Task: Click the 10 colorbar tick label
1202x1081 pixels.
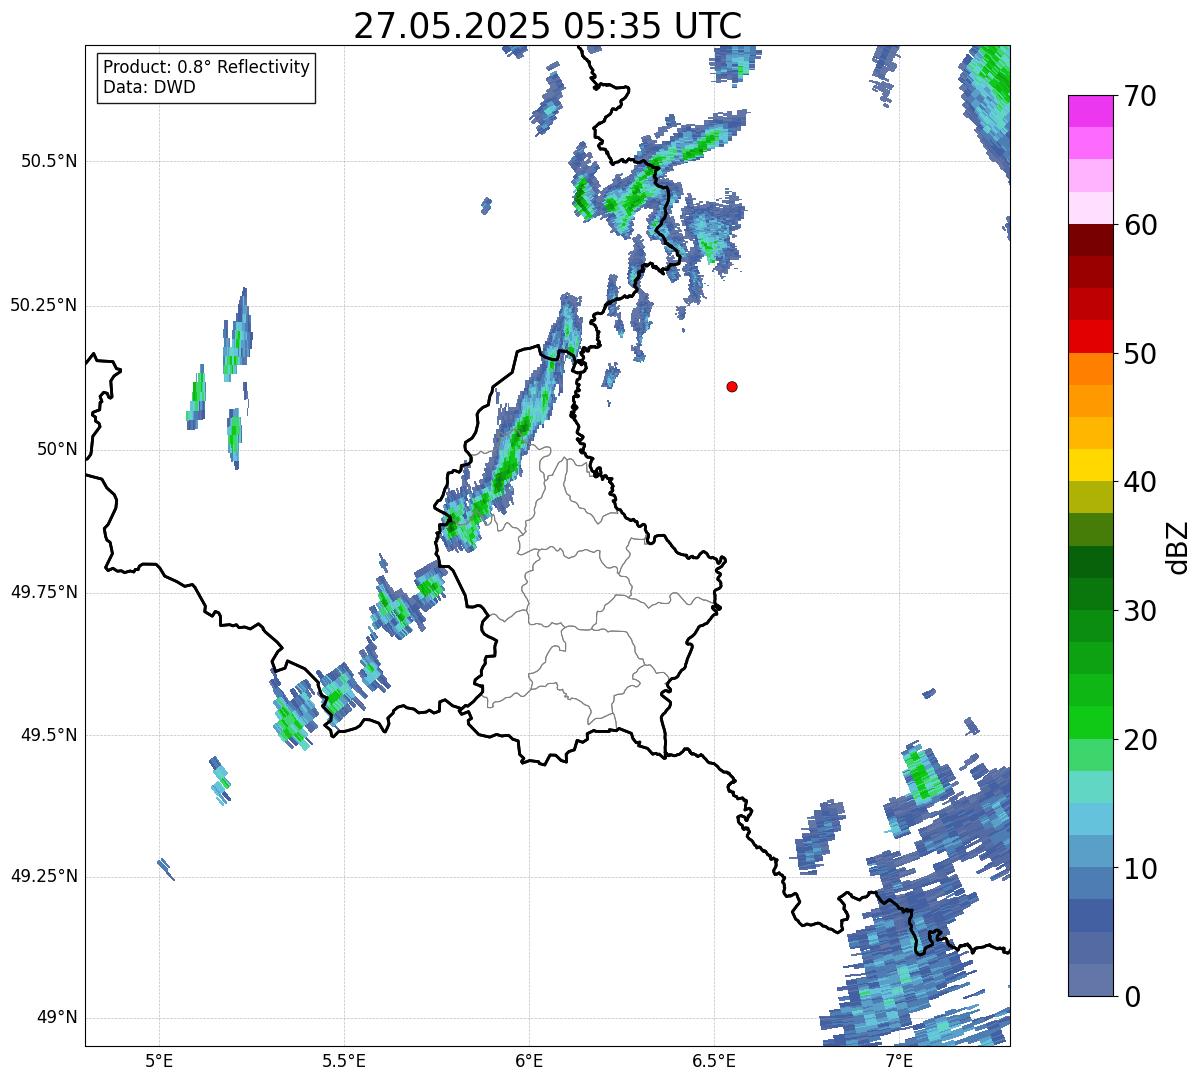Action: pos(1140,868)
